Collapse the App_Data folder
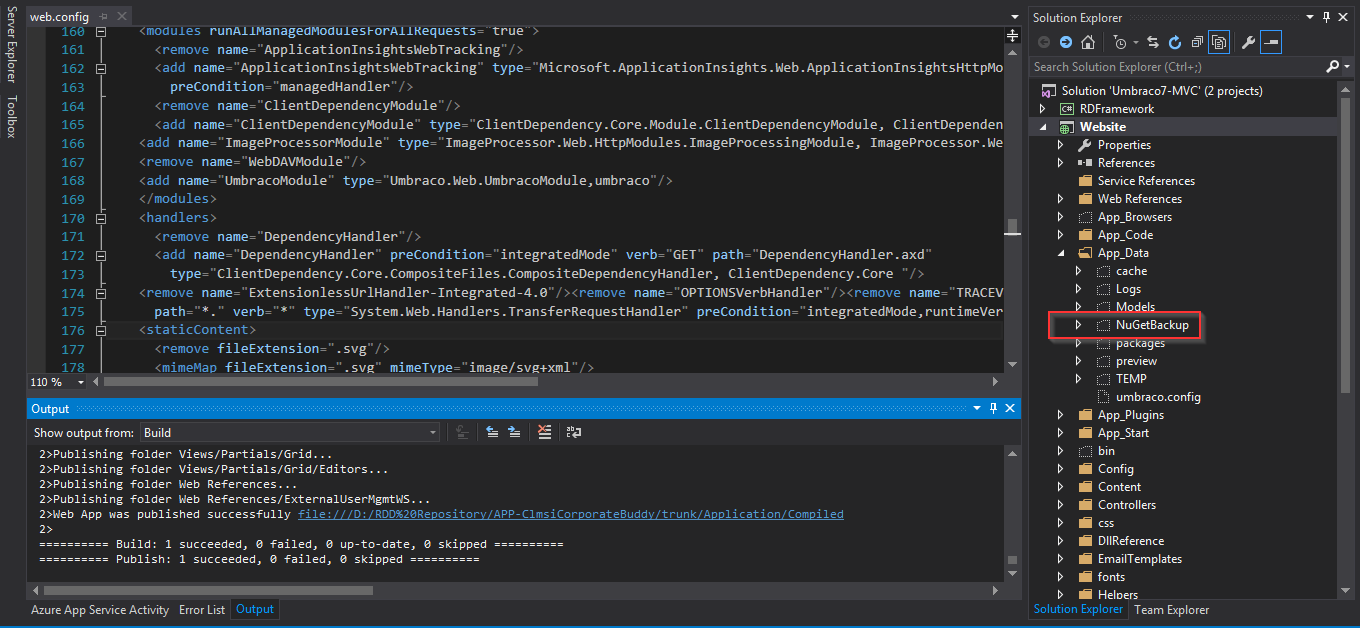Screen dimensions: 1360x628 [x=1061, y=253]
